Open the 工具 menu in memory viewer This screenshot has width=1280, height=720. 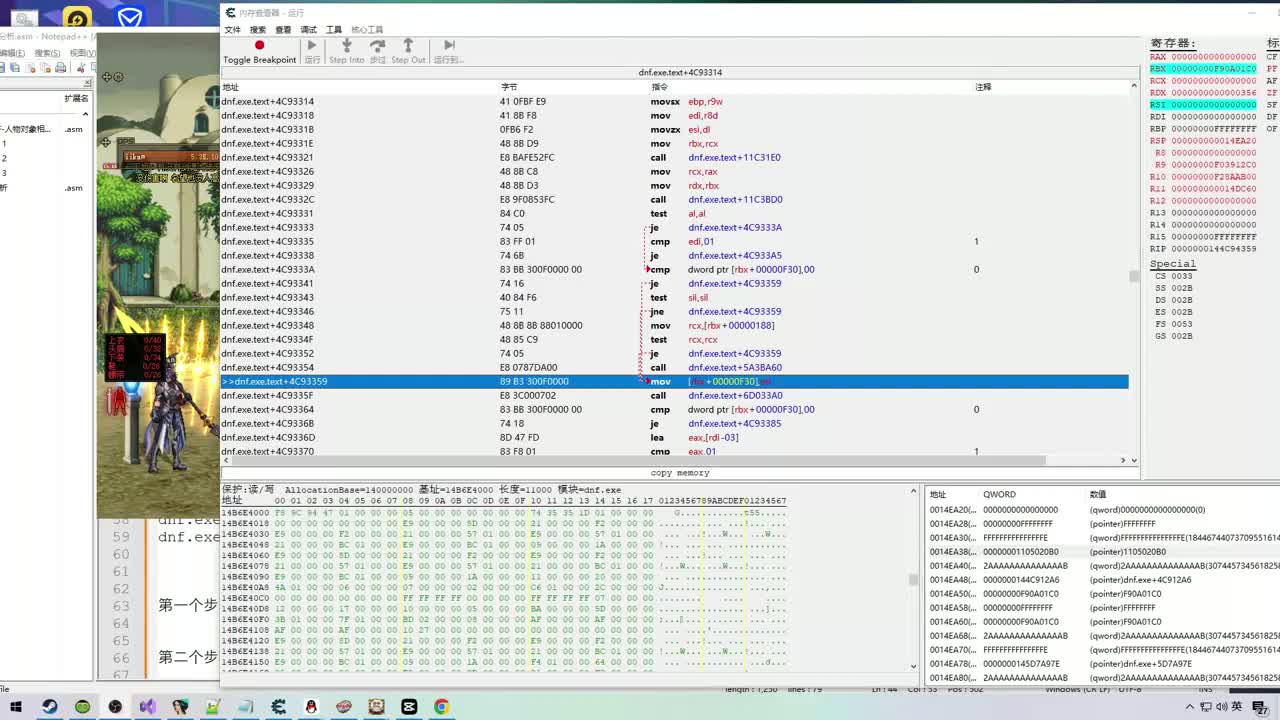[x=334, y=30]
